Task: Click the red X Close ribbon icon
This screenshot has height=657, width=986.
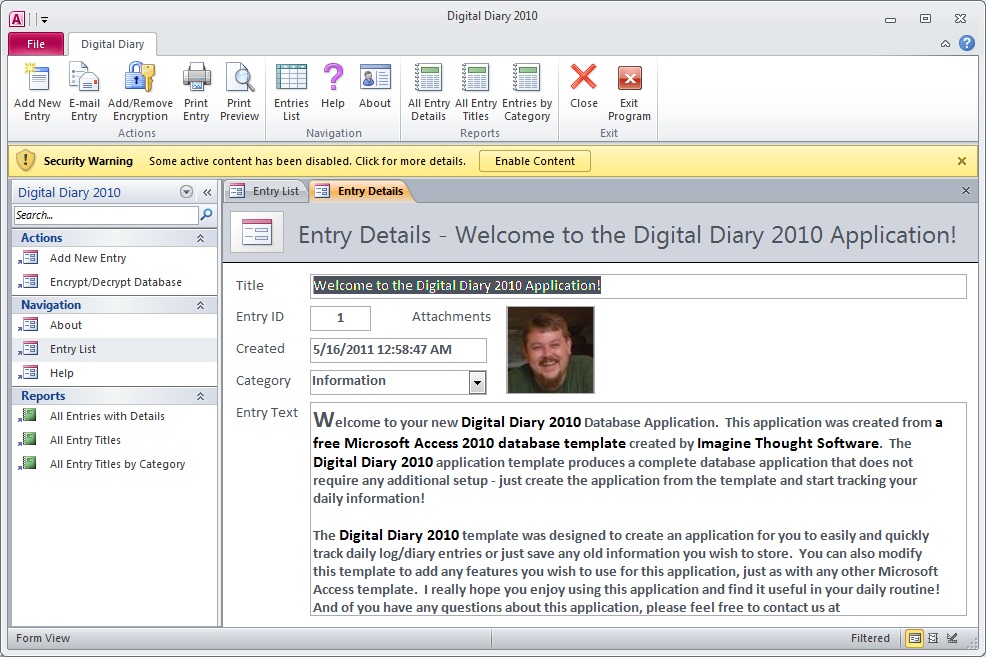Action: point(584,77)
